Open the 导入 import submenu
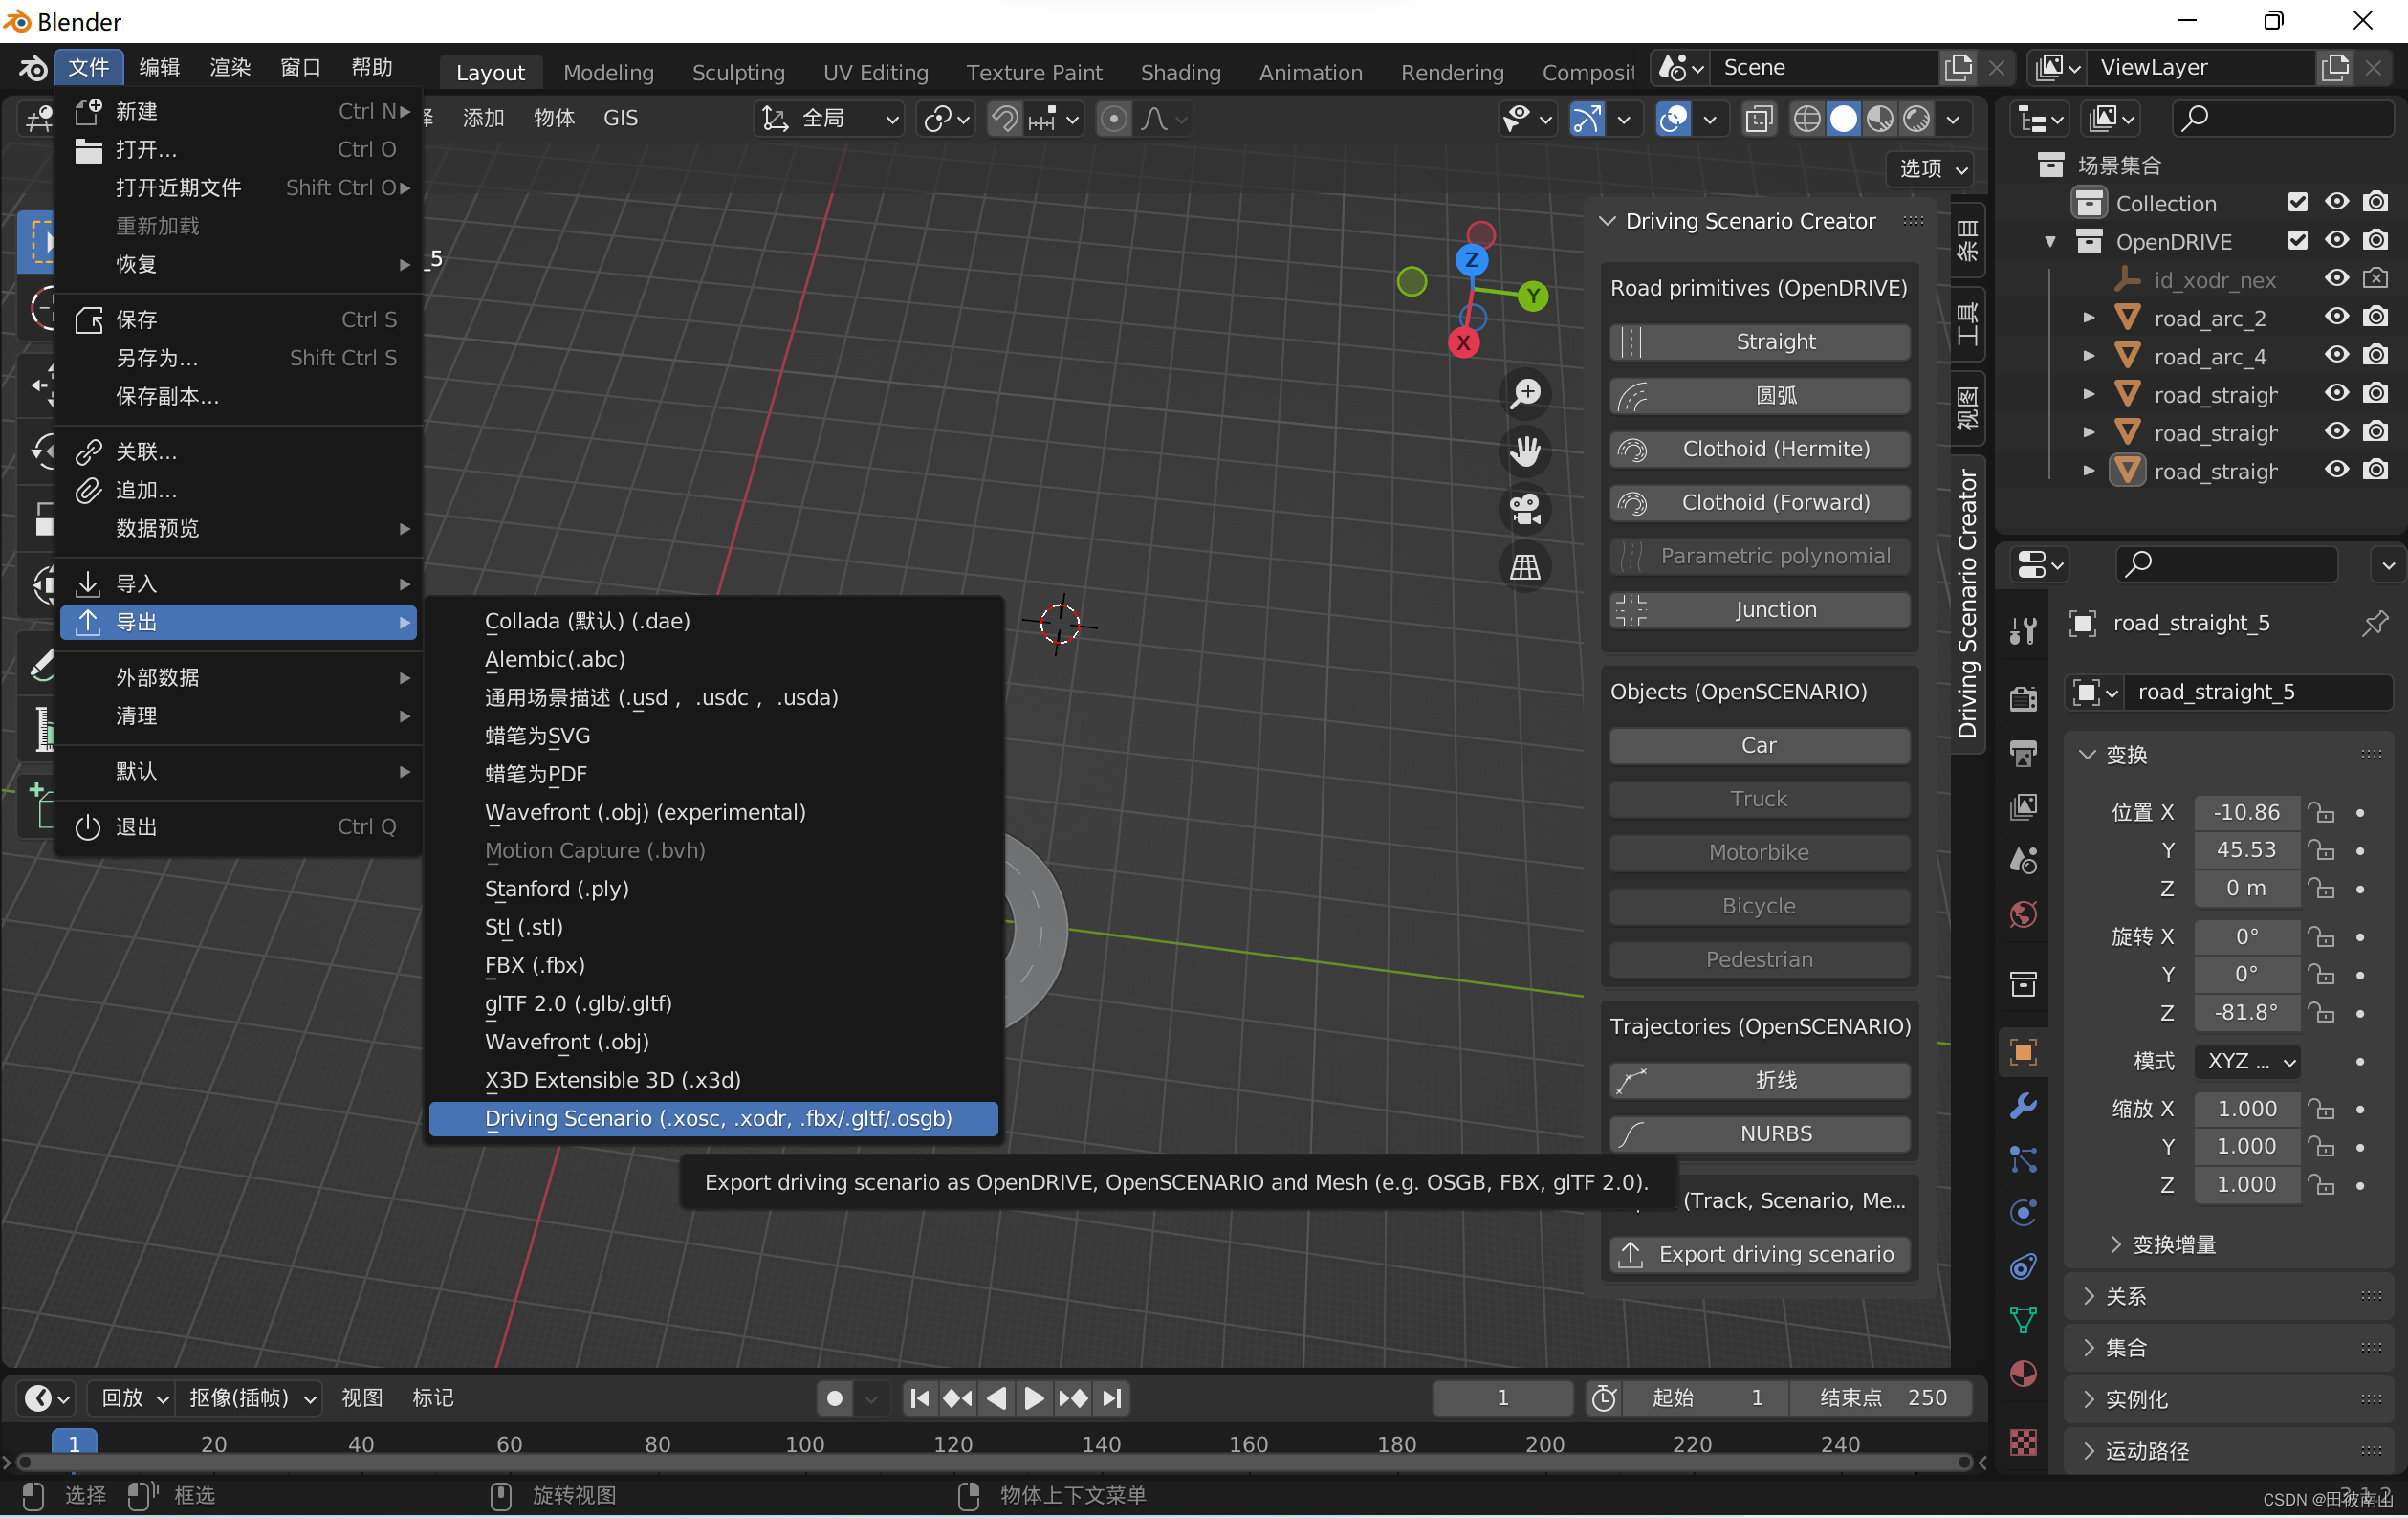 coord(238,584)
